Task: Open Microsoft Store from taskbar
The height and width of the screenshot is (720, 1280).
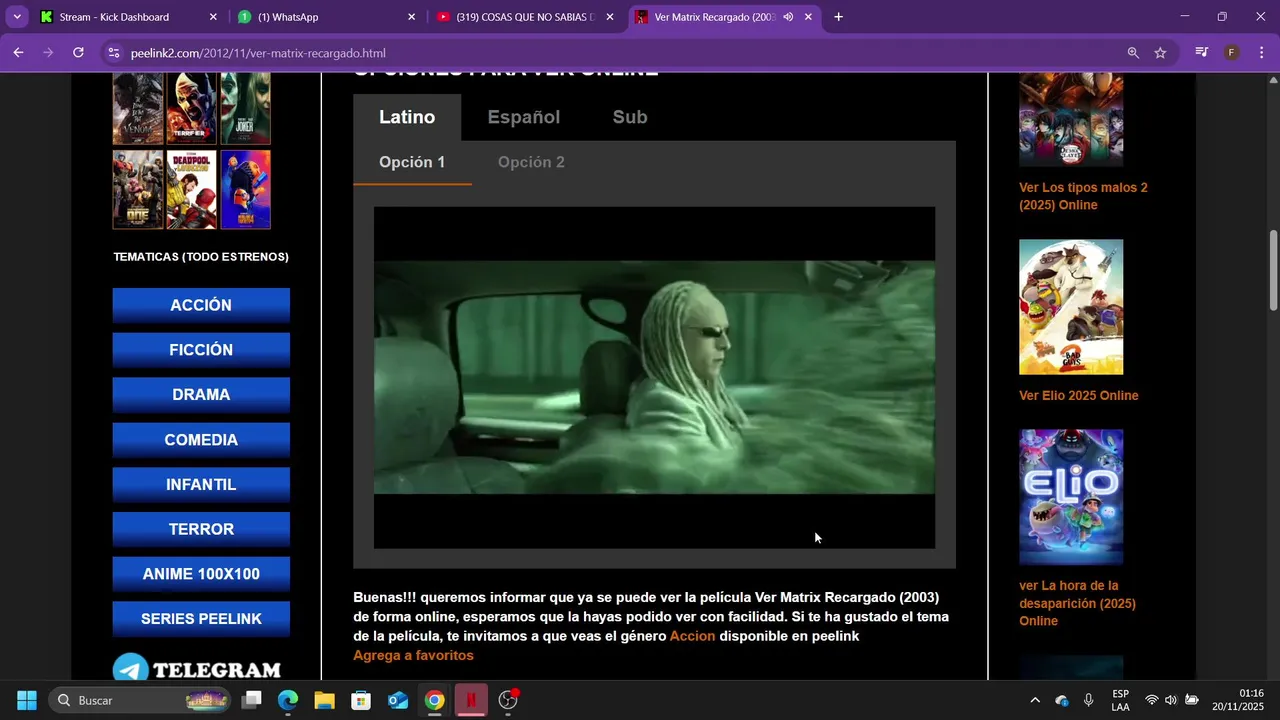Action: 361,700
